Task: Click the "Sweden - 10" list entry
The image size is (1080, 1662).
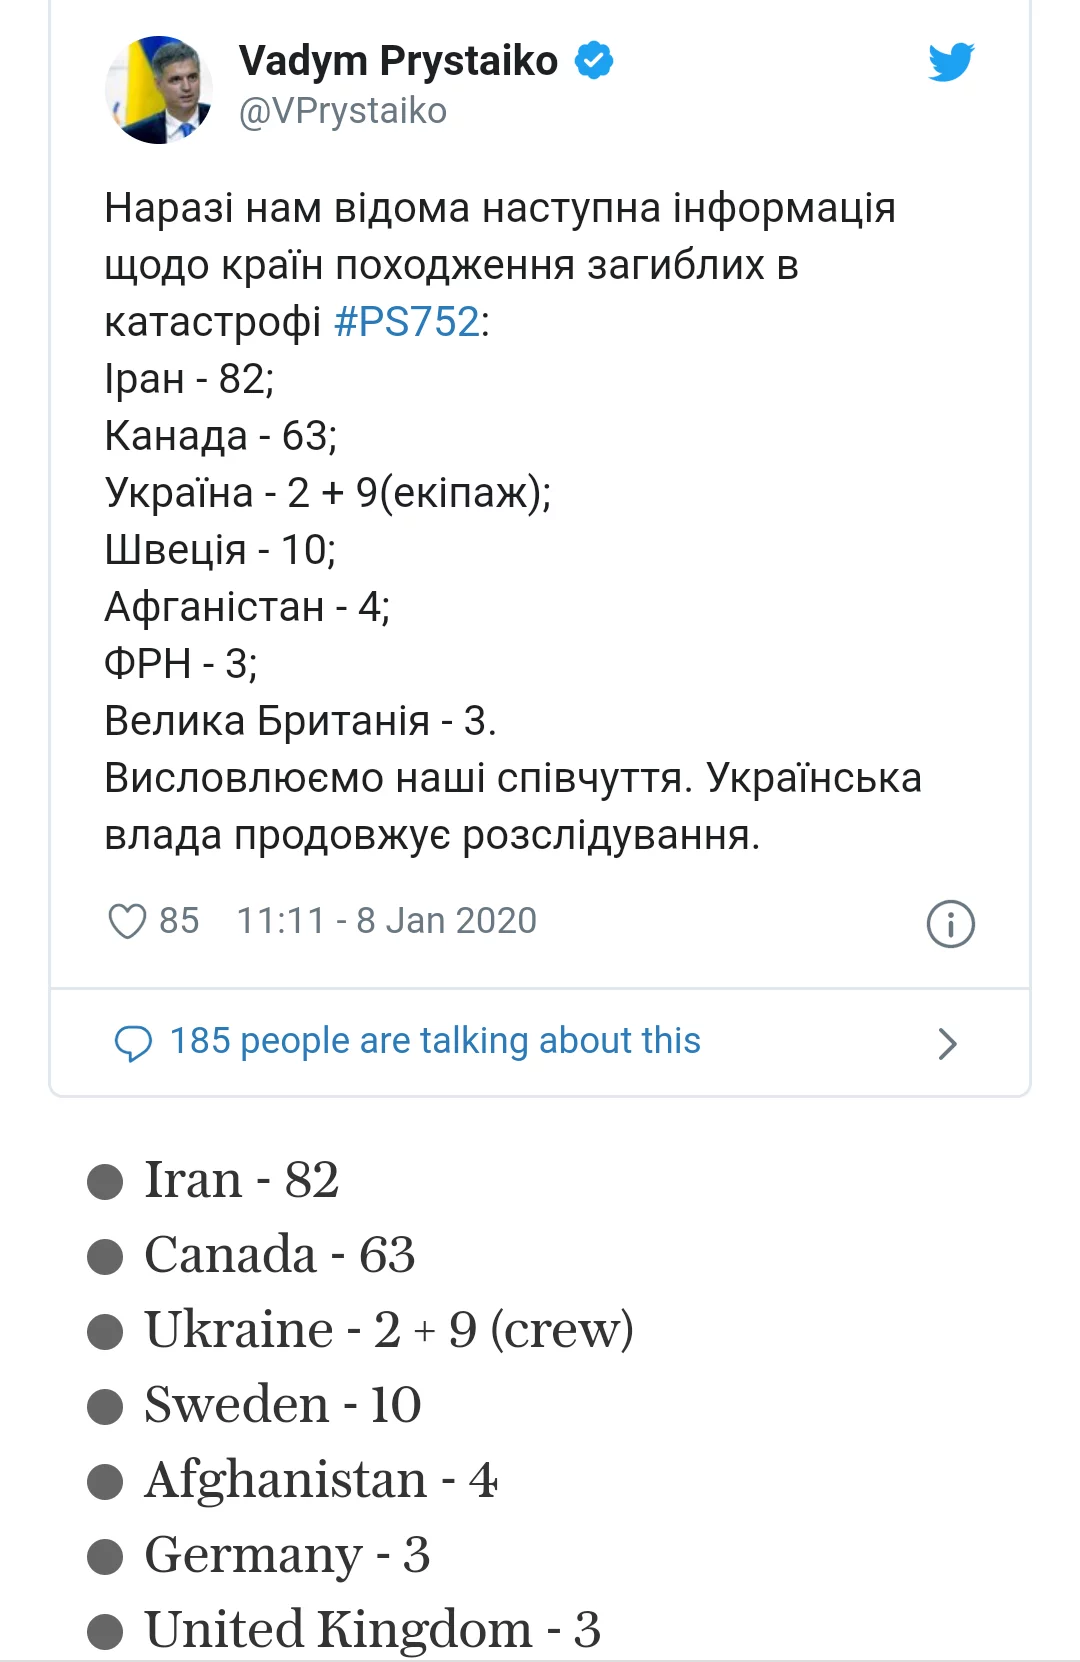Action: (x=283, y=1405)
